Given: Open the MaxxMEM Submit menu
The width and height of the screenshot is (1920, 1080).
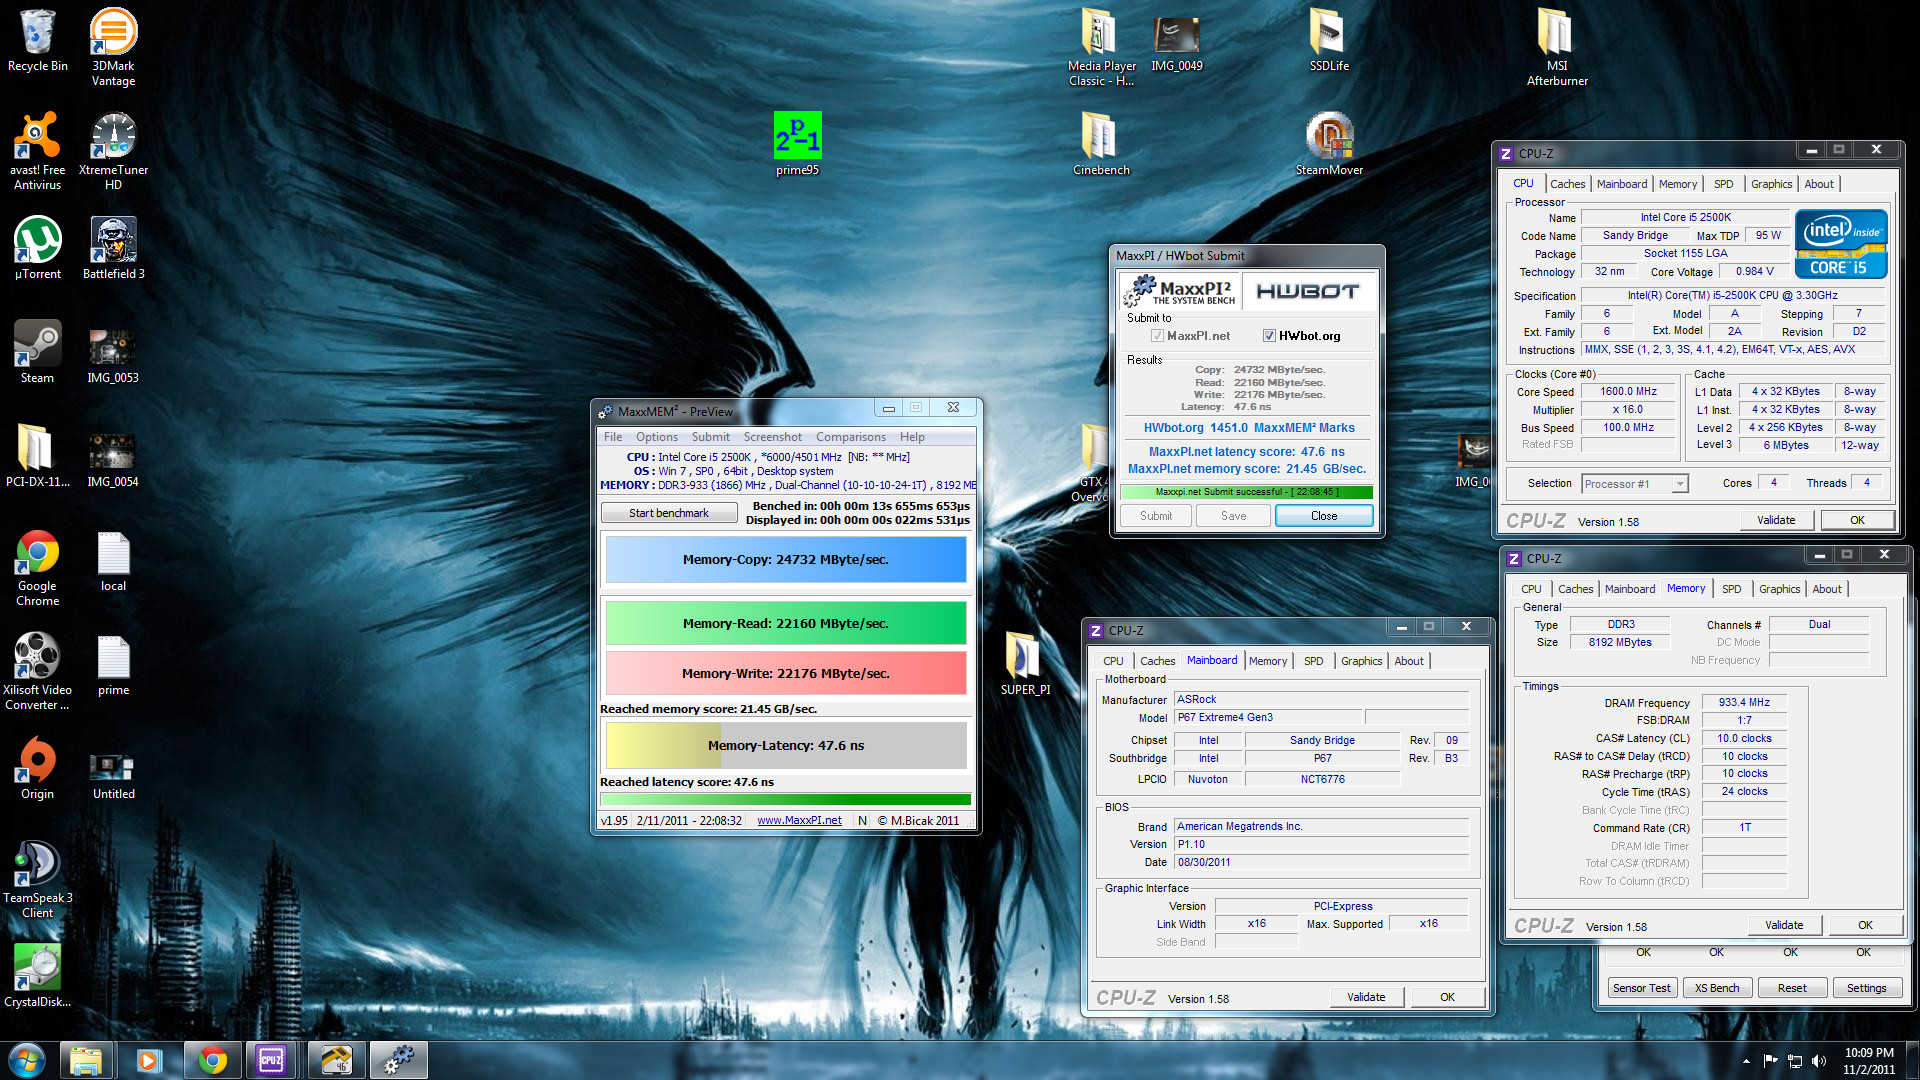Looking at the screenshot, I should (711, 437).
